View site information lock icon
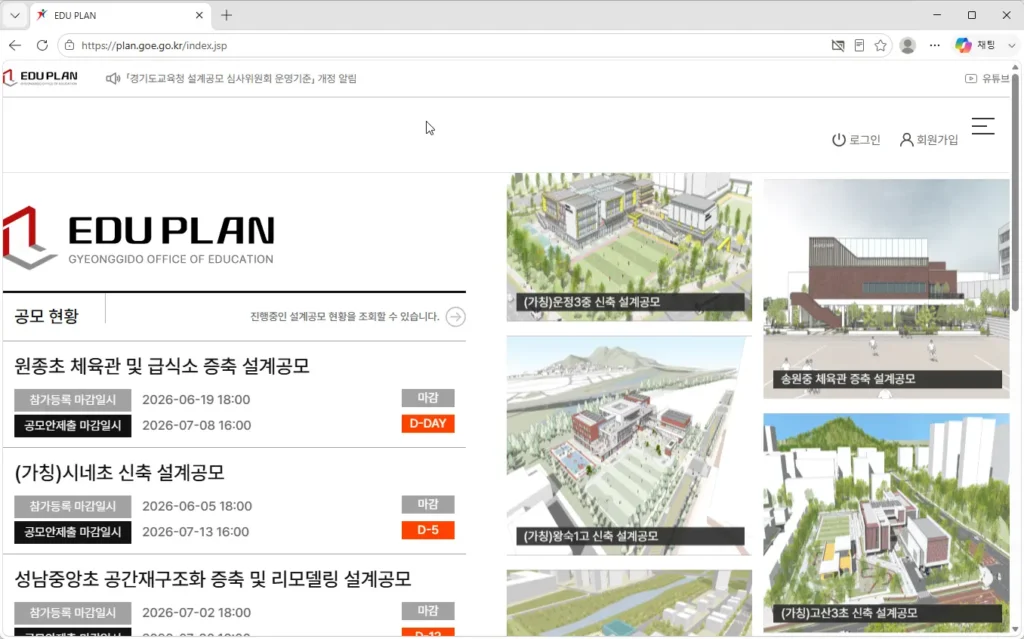This screenshot has width=1024, height=639. 69,45
